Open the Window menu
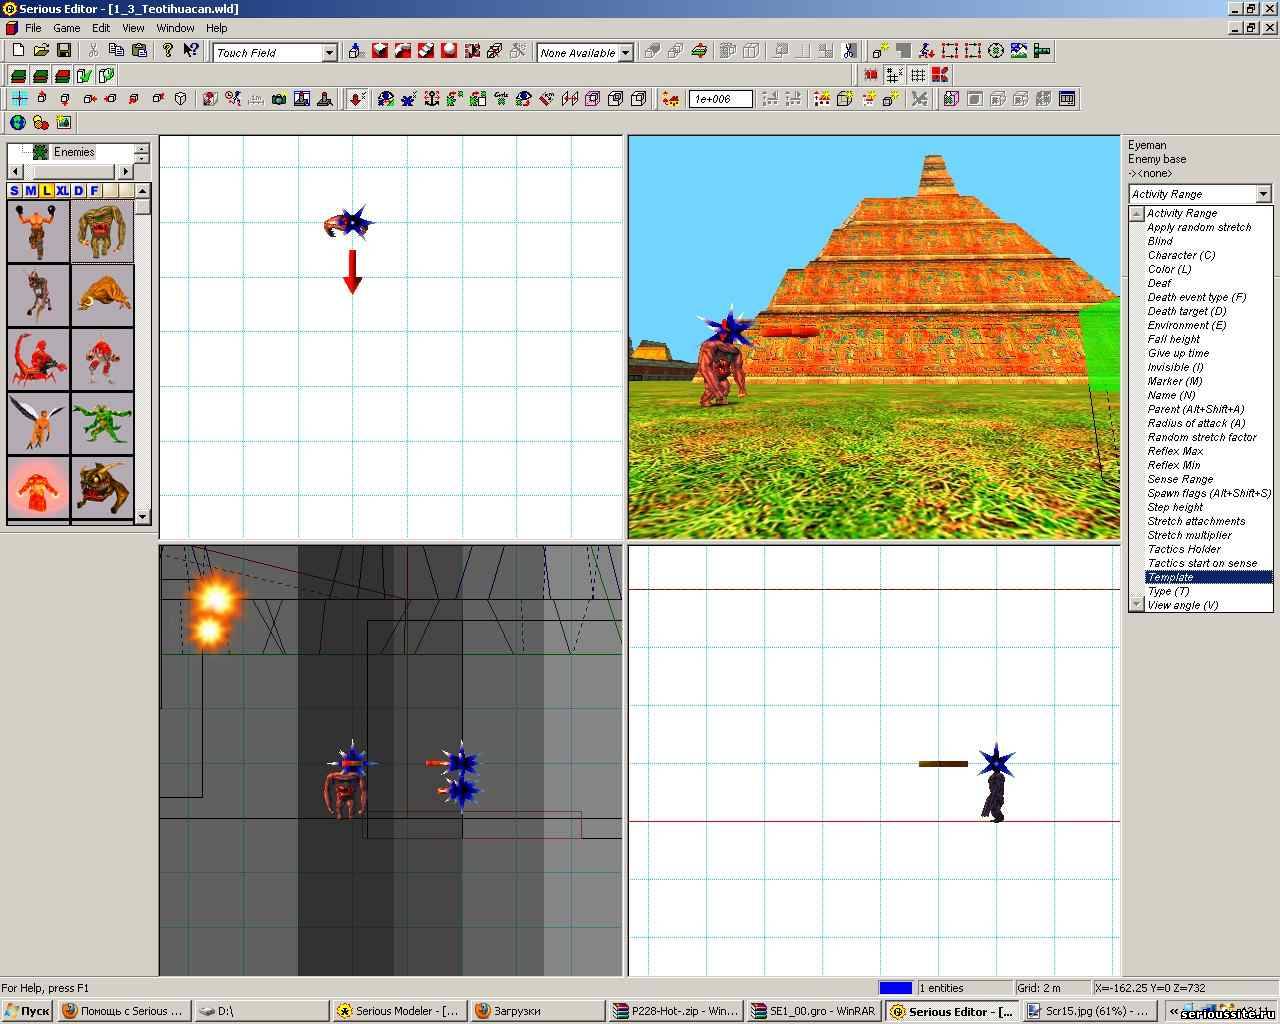This screenshot has height=1024, width=1280. 175,28
